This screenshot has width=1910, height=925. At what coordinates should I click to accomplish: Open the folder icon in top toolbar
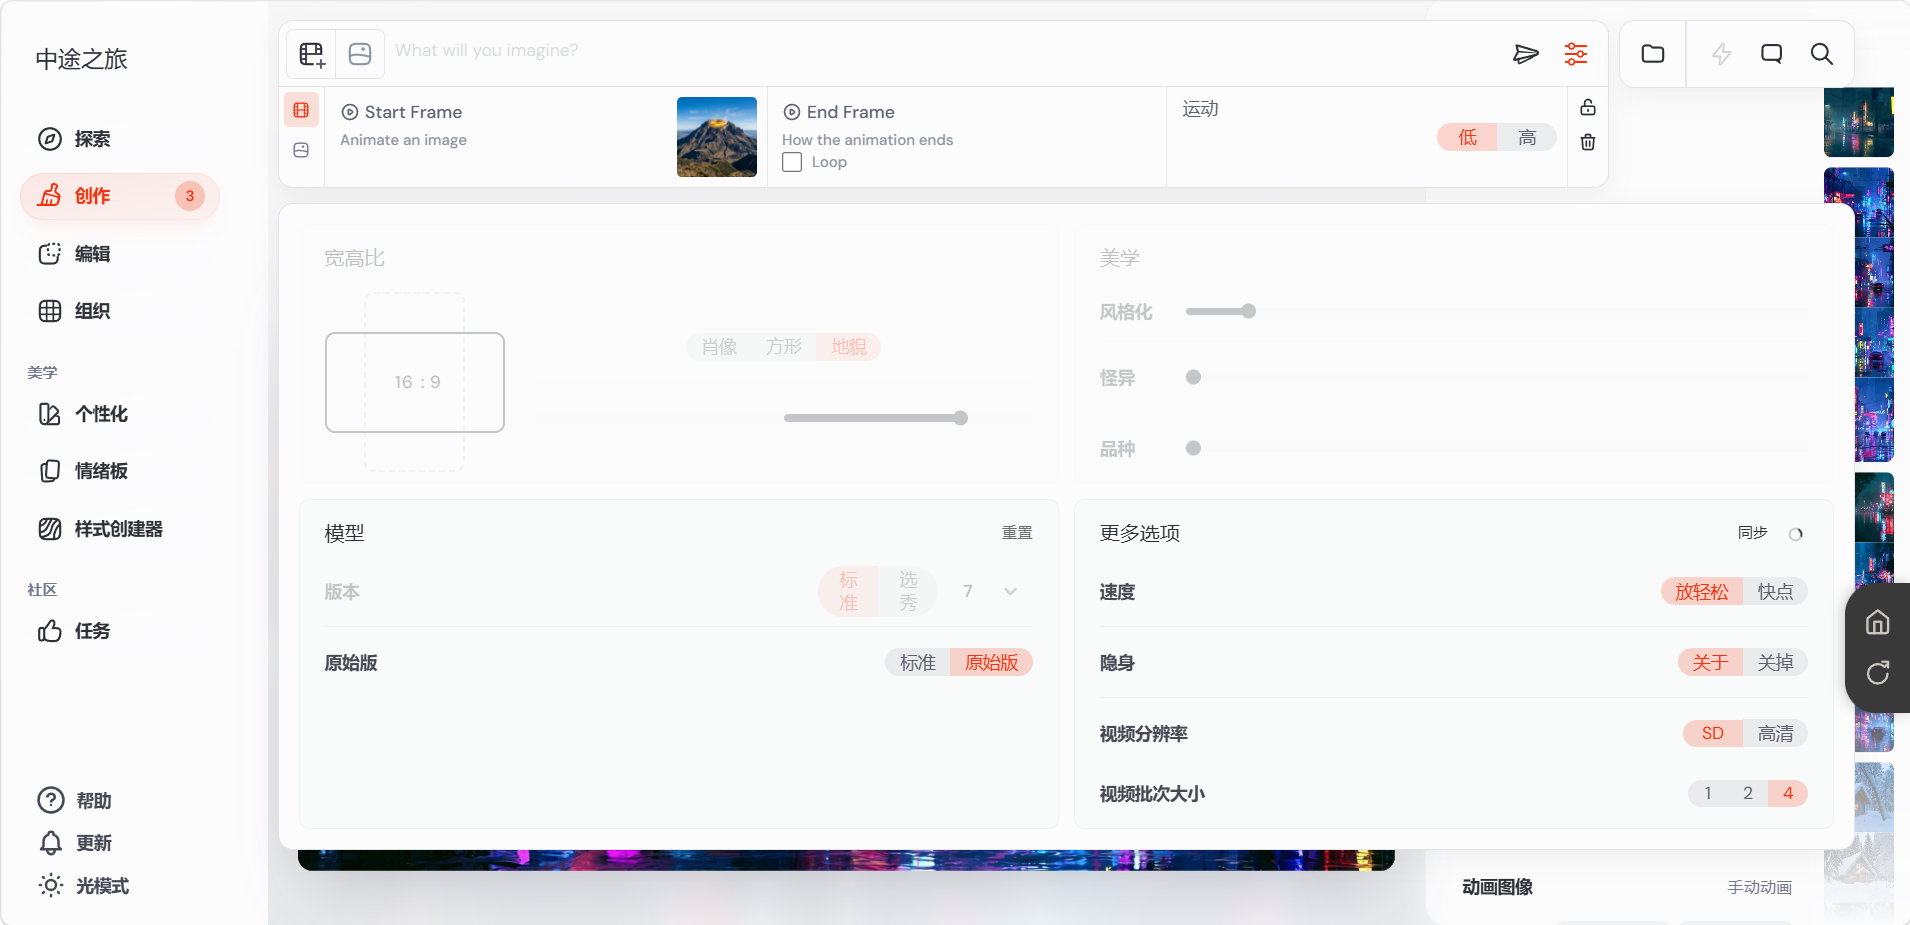coord(1653,54)
